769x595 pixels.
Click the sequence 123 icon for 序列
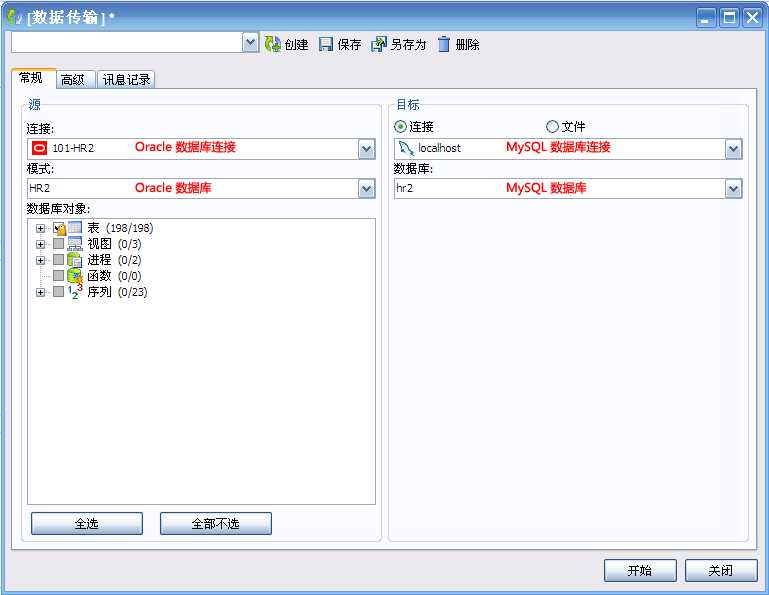75,292
